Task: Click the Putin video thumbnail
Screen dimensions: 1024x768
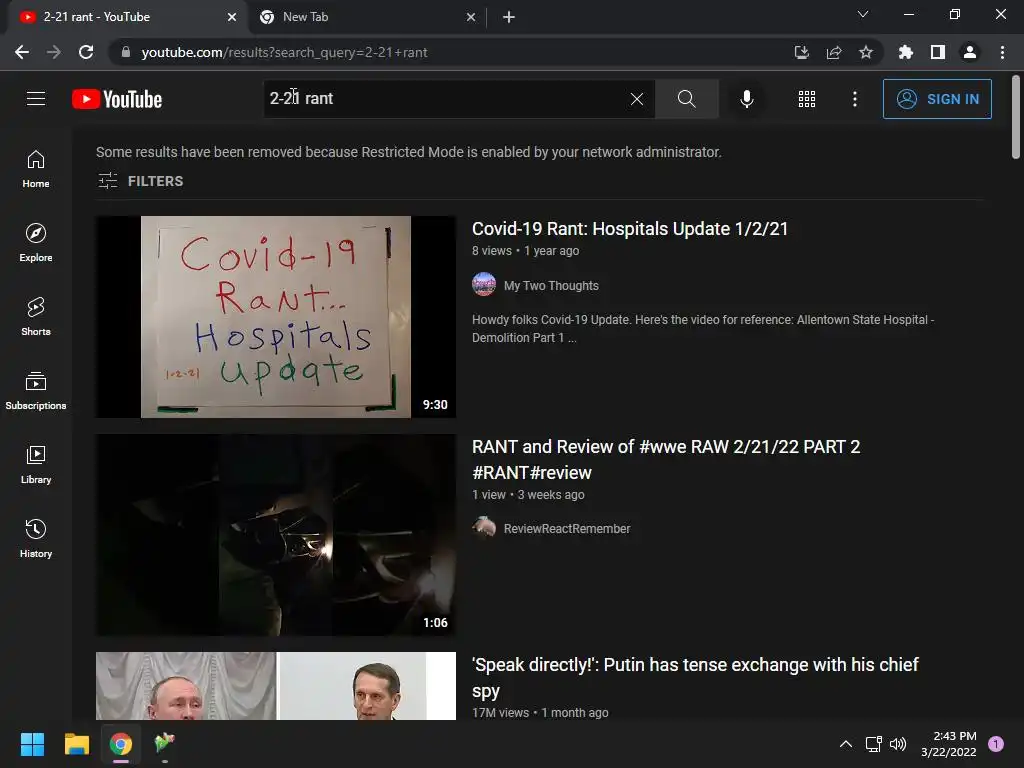Action: point(276,686)
